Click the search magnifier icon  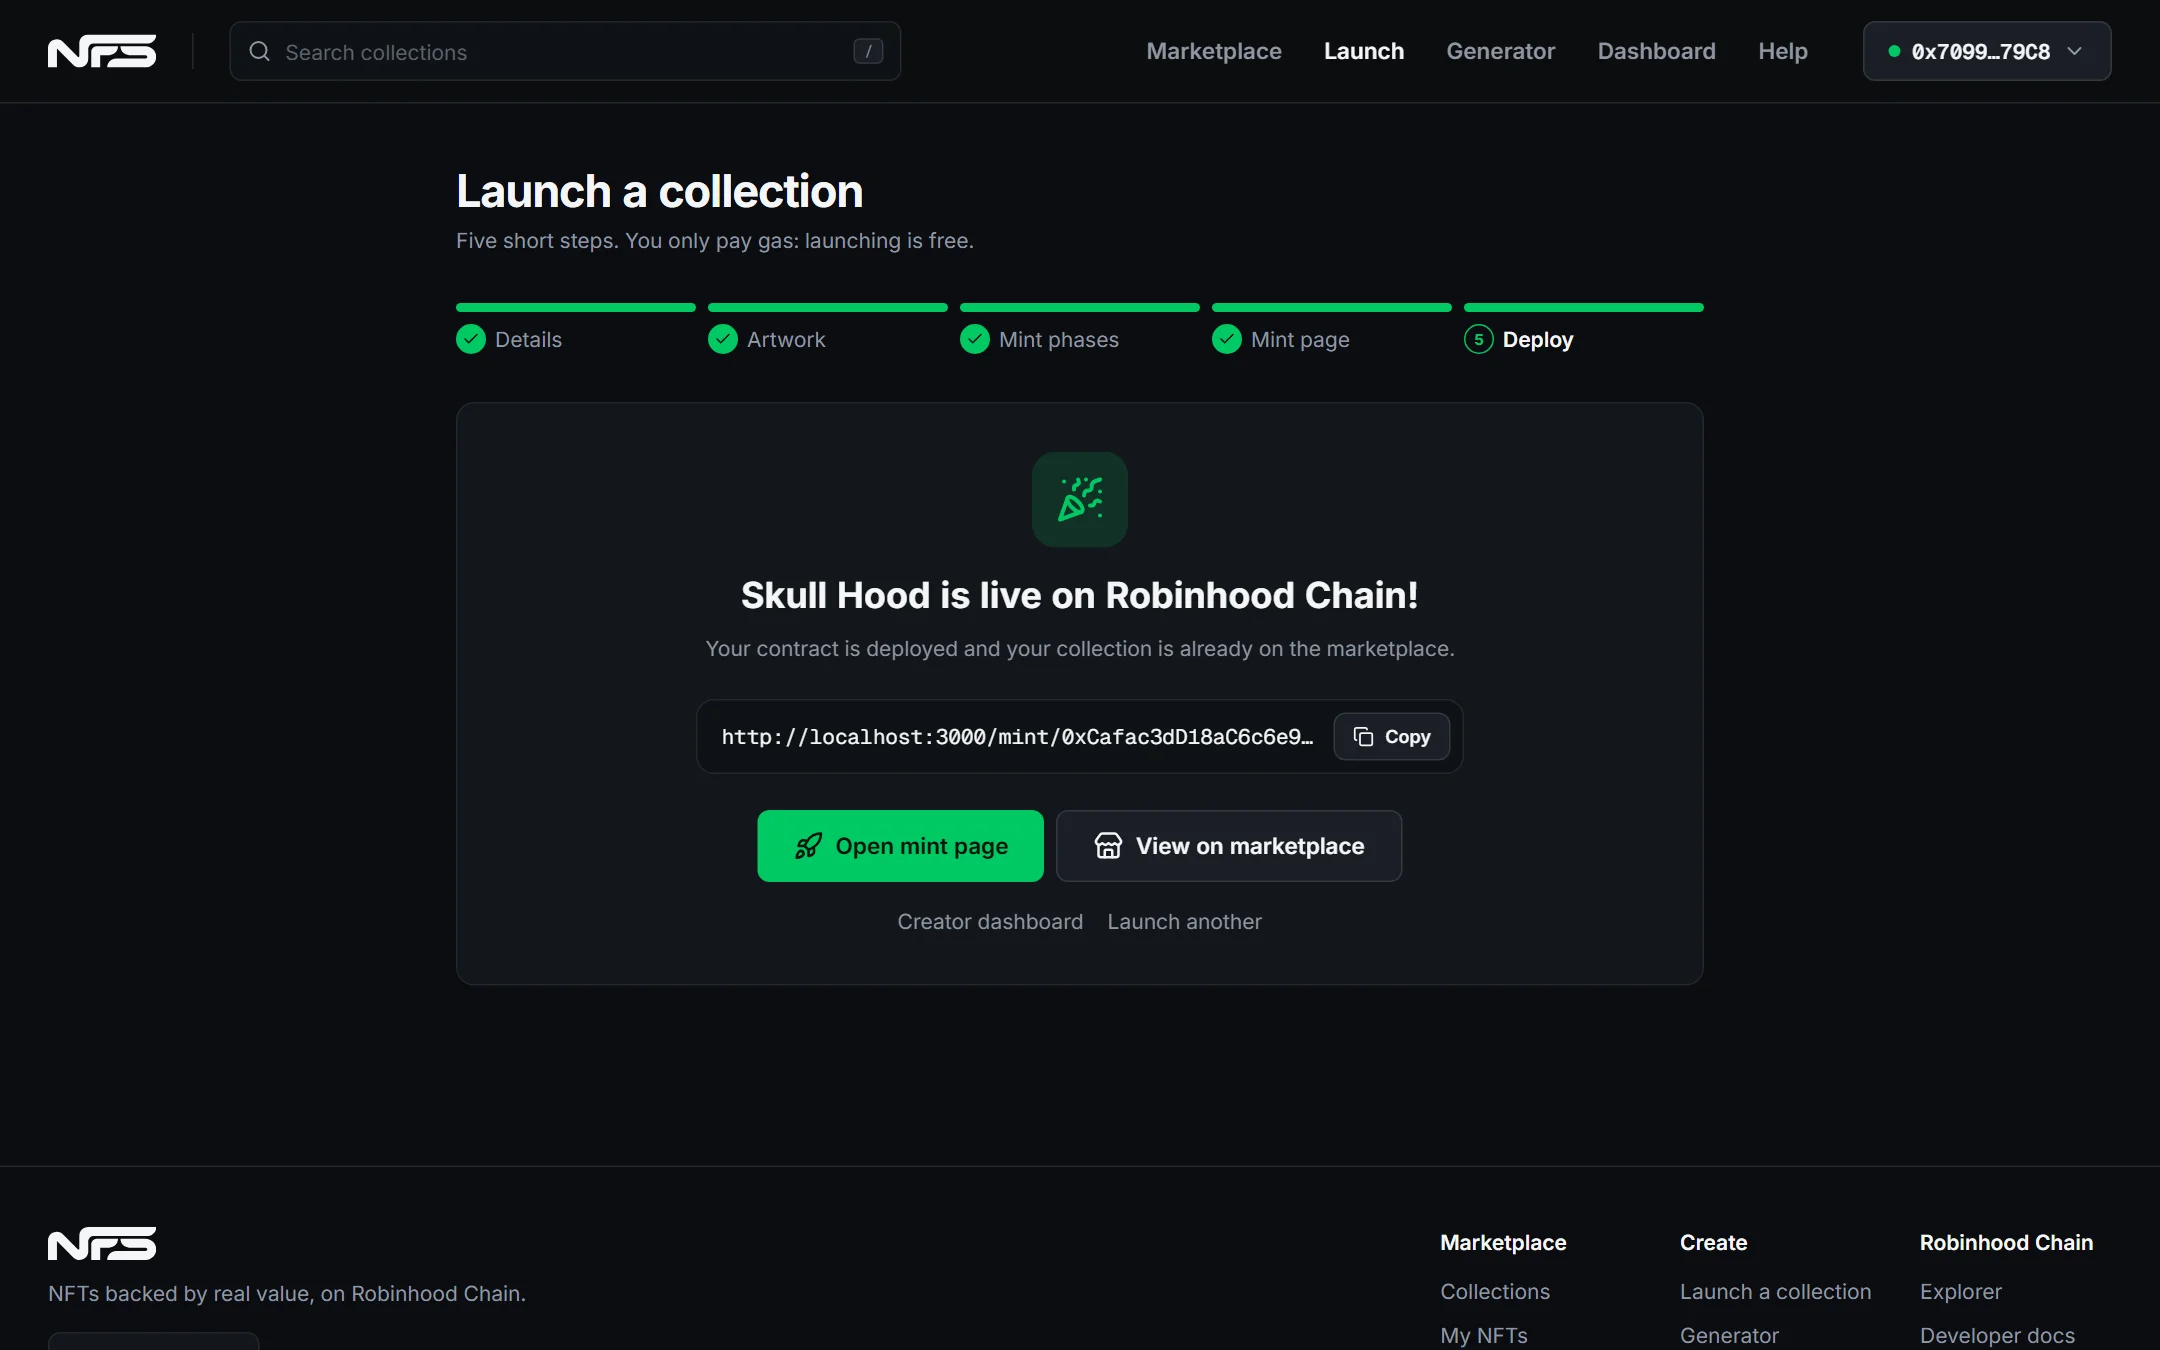point(259,51)
